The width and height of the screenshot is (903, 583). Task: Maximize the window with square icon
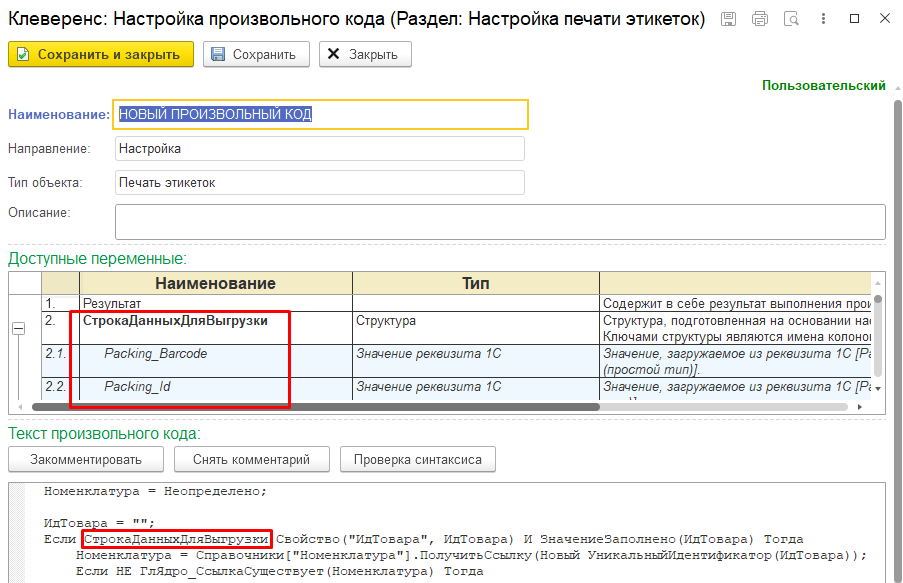(x=855, y=19)
